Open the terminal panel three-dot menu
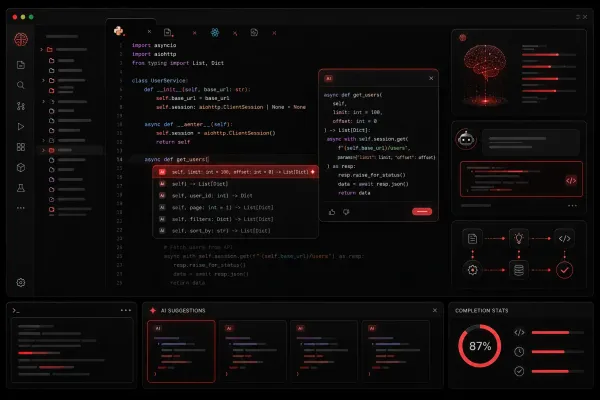Viewport: 600px width, 400px height. (126, 310)
